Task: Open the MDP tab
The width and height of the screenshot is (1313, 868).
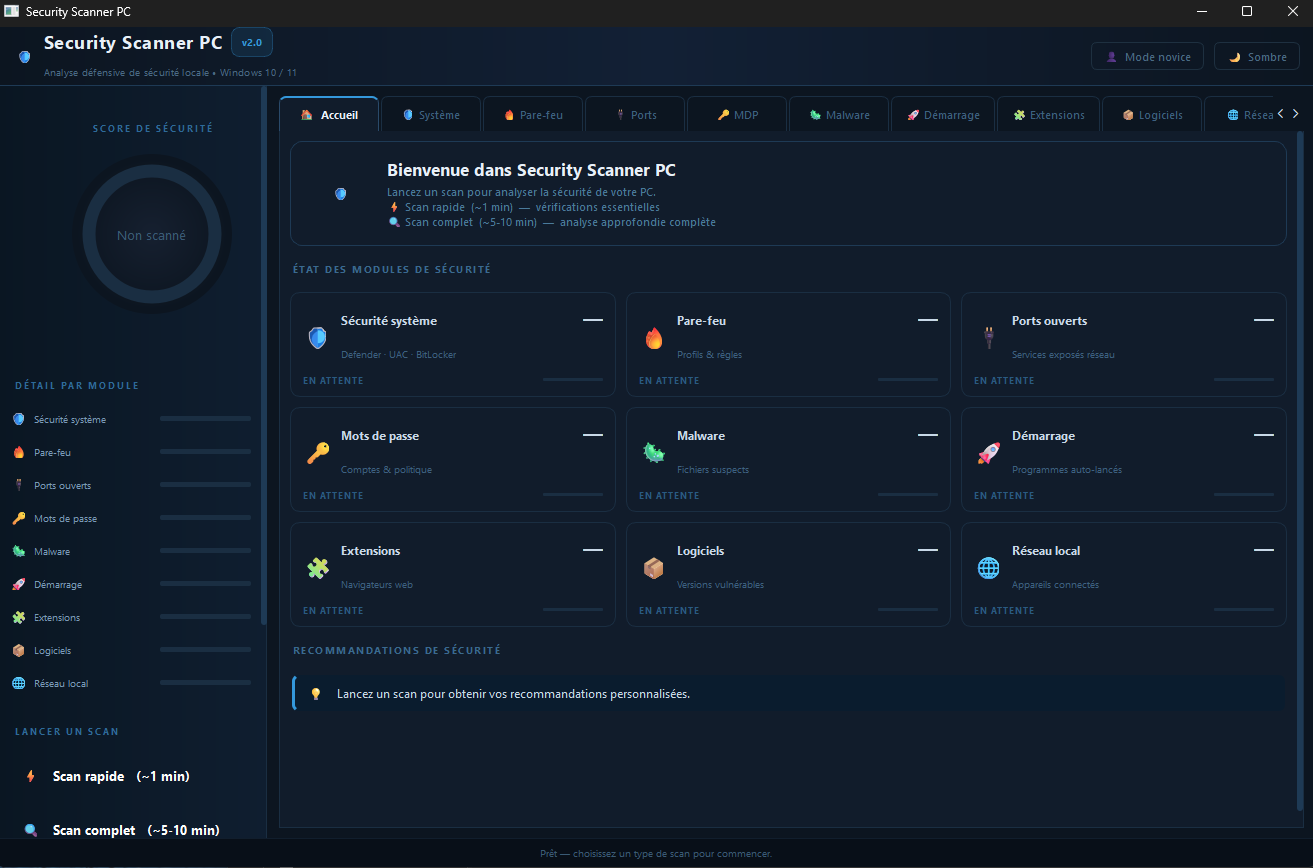Action: pyautogui.click(x=737, y=115)
